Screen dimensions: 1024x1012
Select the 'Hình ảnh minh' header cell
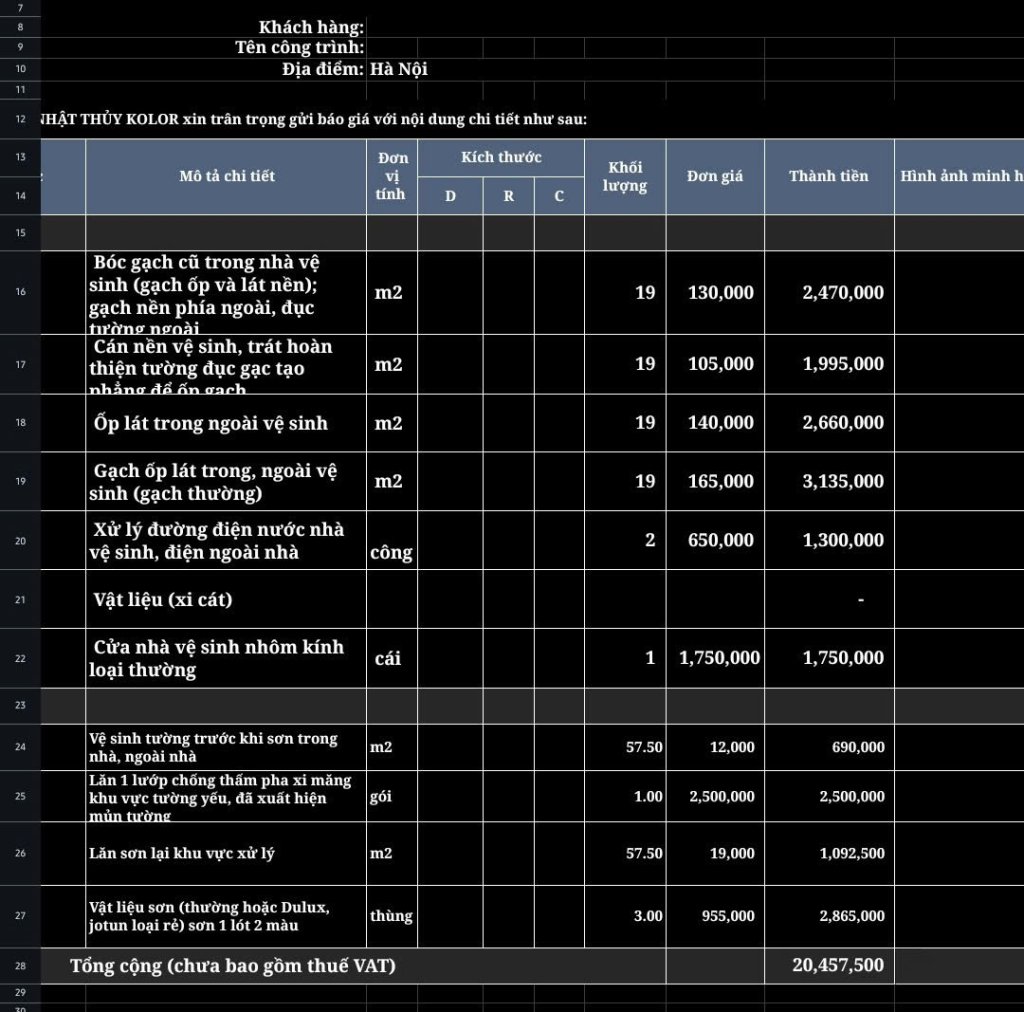coord(959,176)
